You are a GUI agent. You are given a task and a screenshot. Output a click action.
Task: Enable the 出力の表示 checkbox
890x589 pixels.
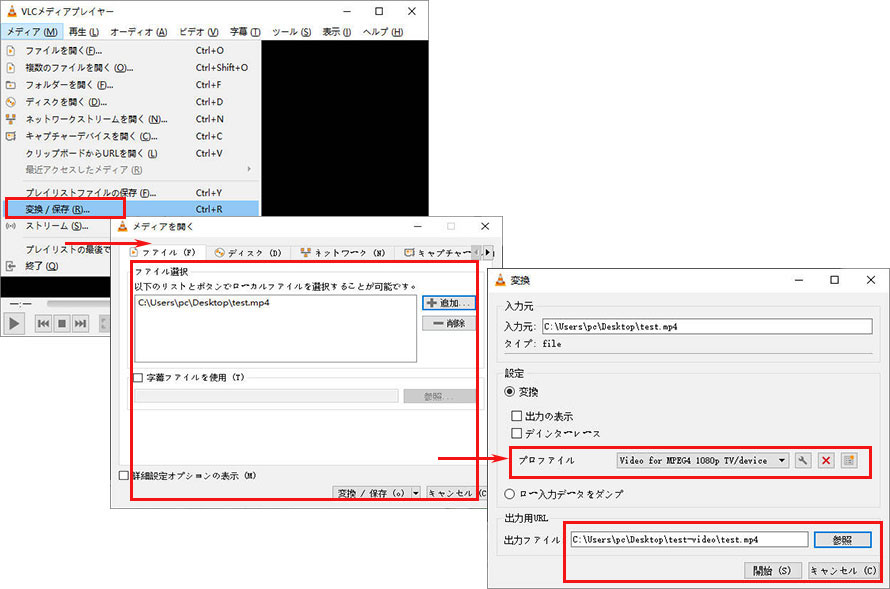517,416
